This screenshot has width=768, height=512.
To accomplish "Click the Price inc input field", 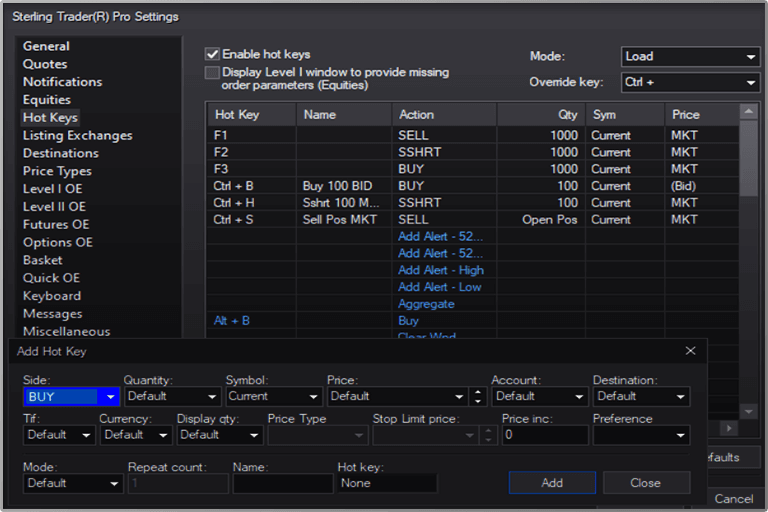I will point(545,435).
